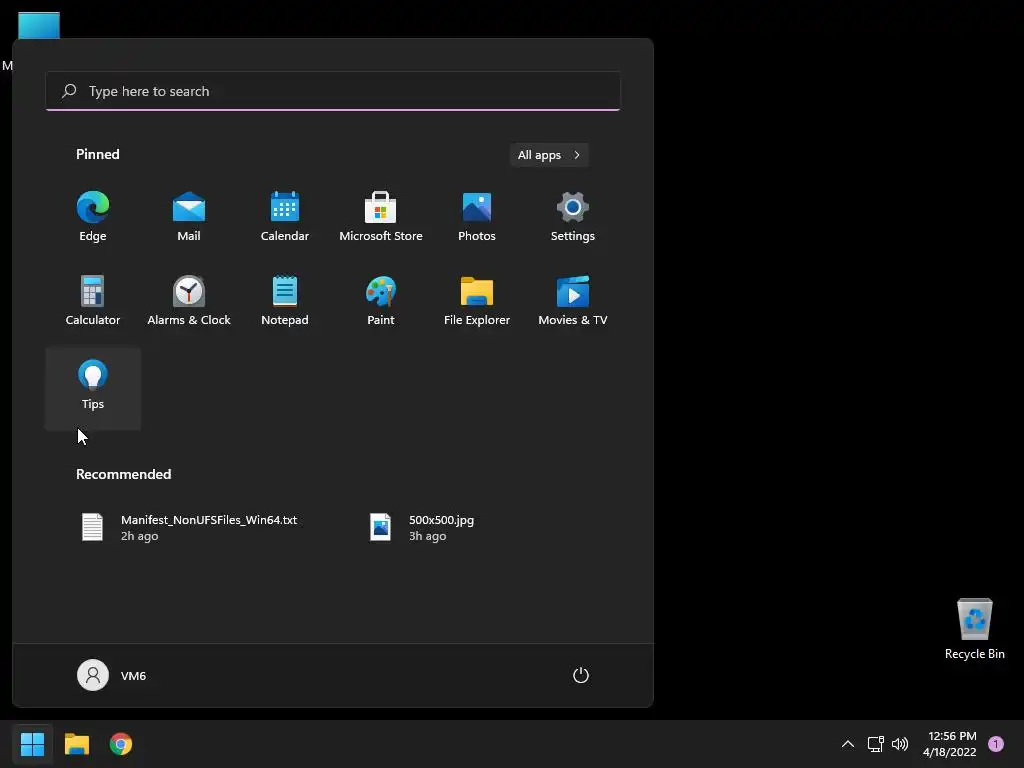Launch Notepad from the Start menu
Screen dimensions: 1024x768
(x=285, y=300)
